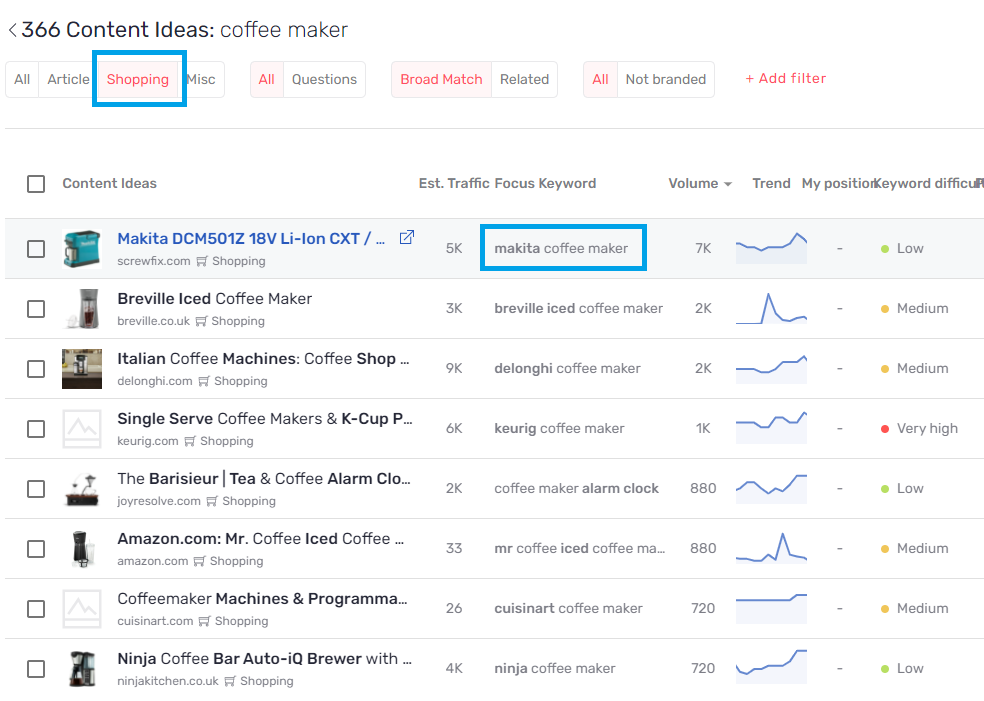Switch to the Article filter tab

68,79
